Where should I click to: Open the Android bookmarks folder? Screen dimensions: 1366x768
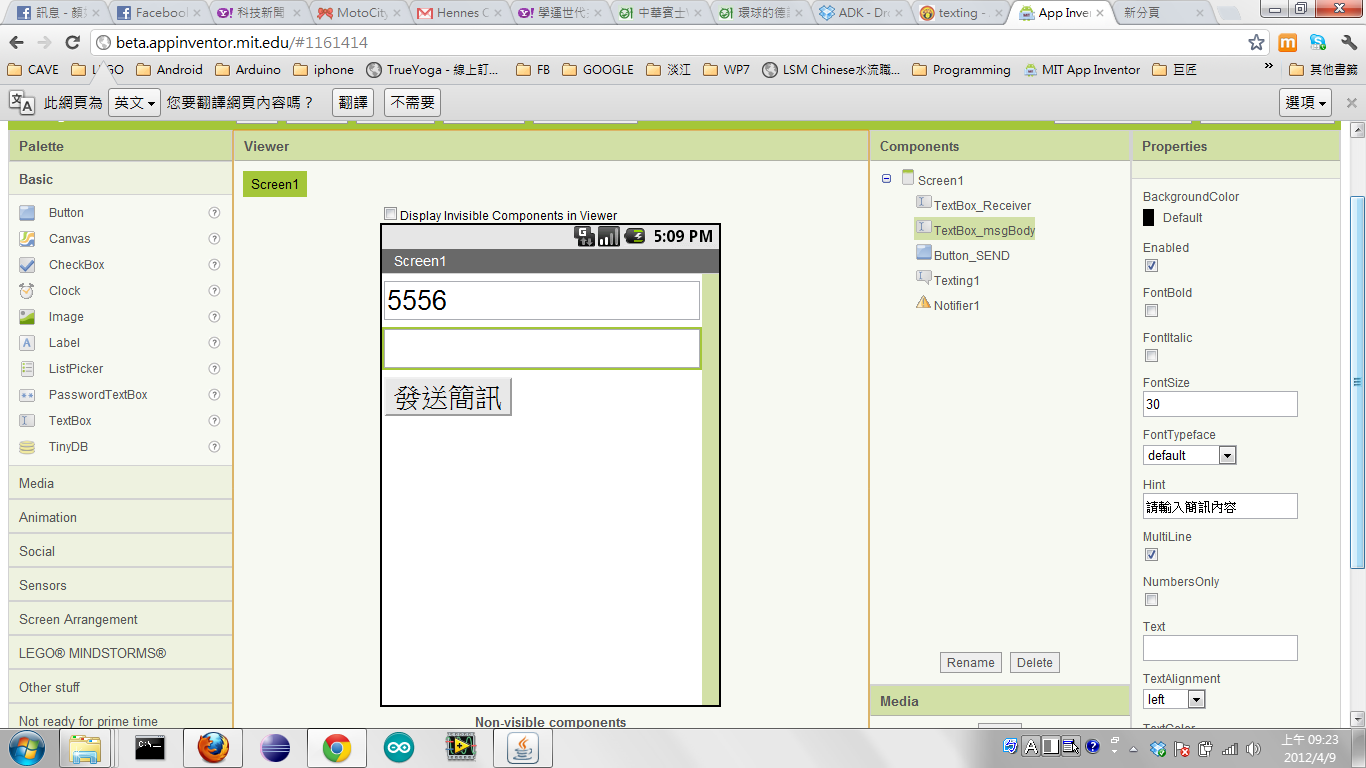pyautogui.click(x=169, y=70)
